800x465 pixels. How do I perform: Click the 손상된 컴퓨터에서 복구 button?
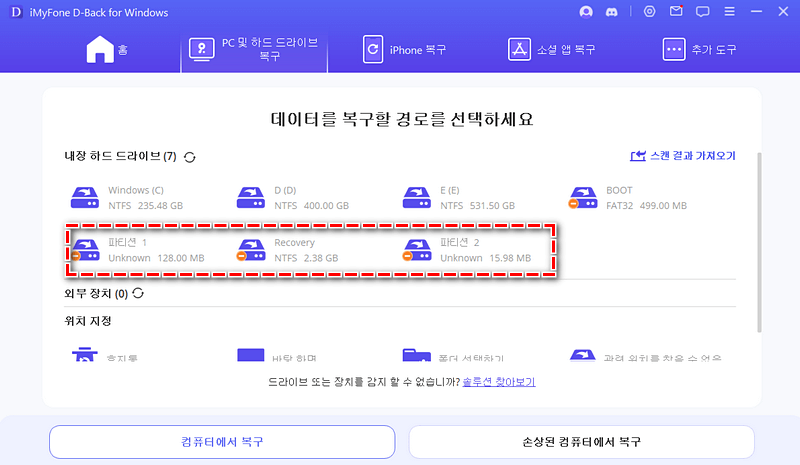(582, 442)
